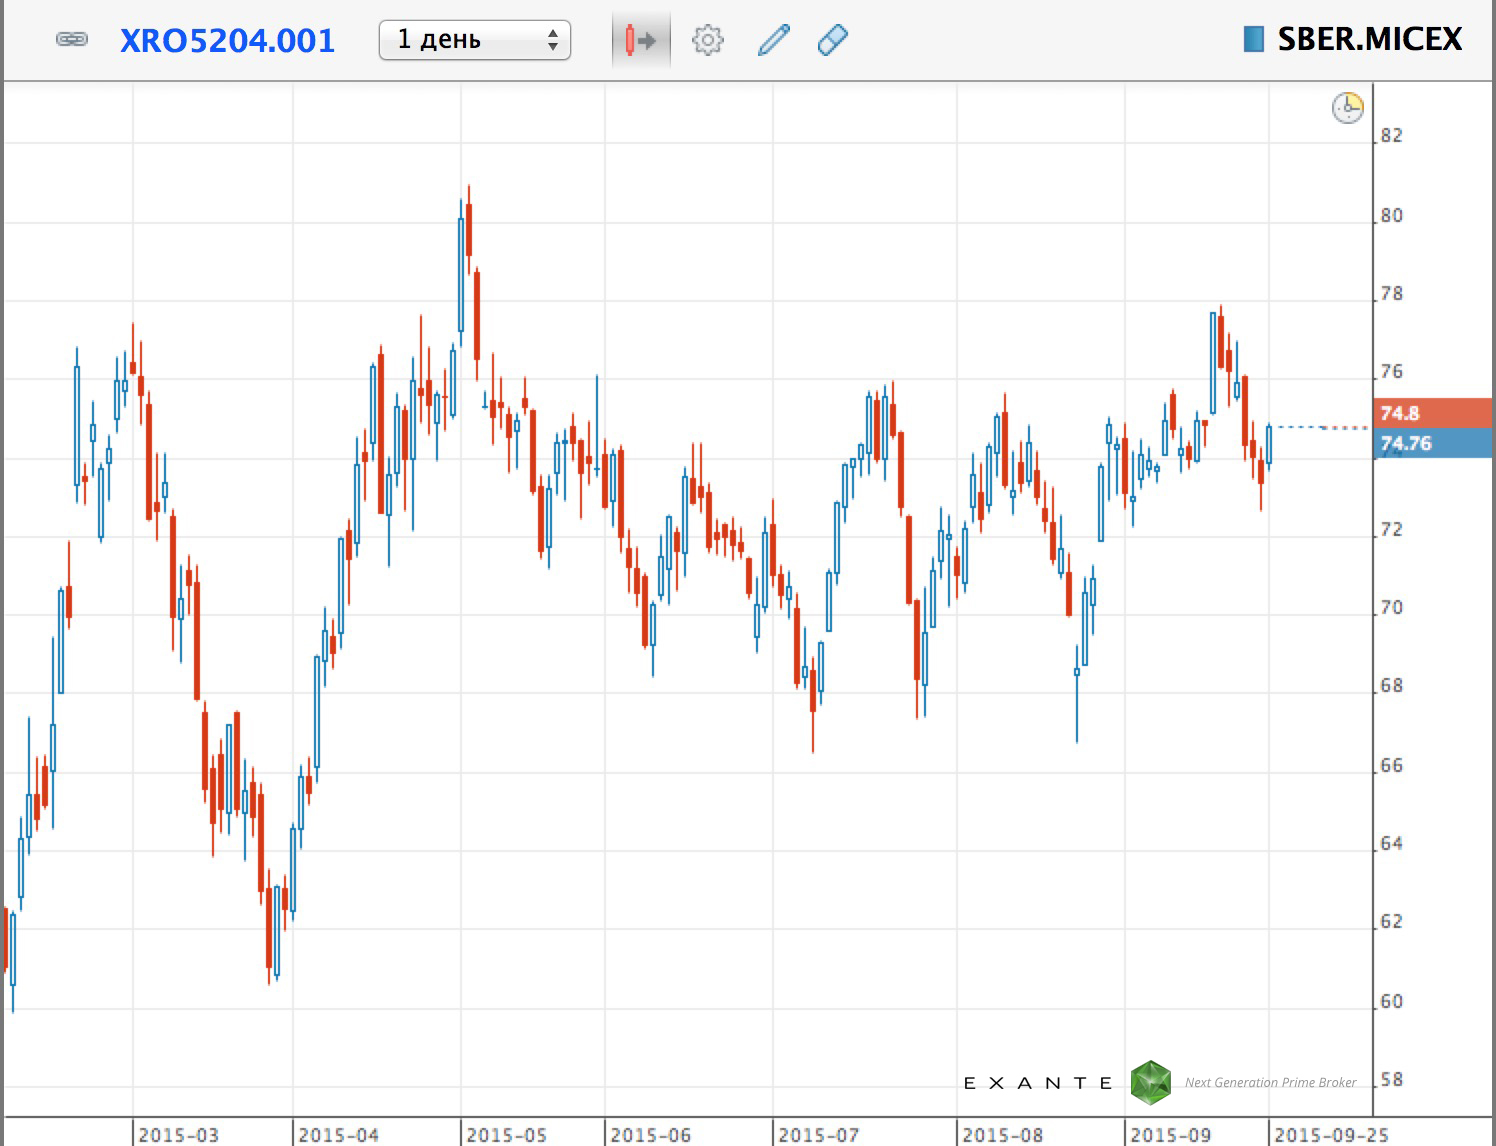Click the SBER.MICEX blue color swatch

[1253, 39]
